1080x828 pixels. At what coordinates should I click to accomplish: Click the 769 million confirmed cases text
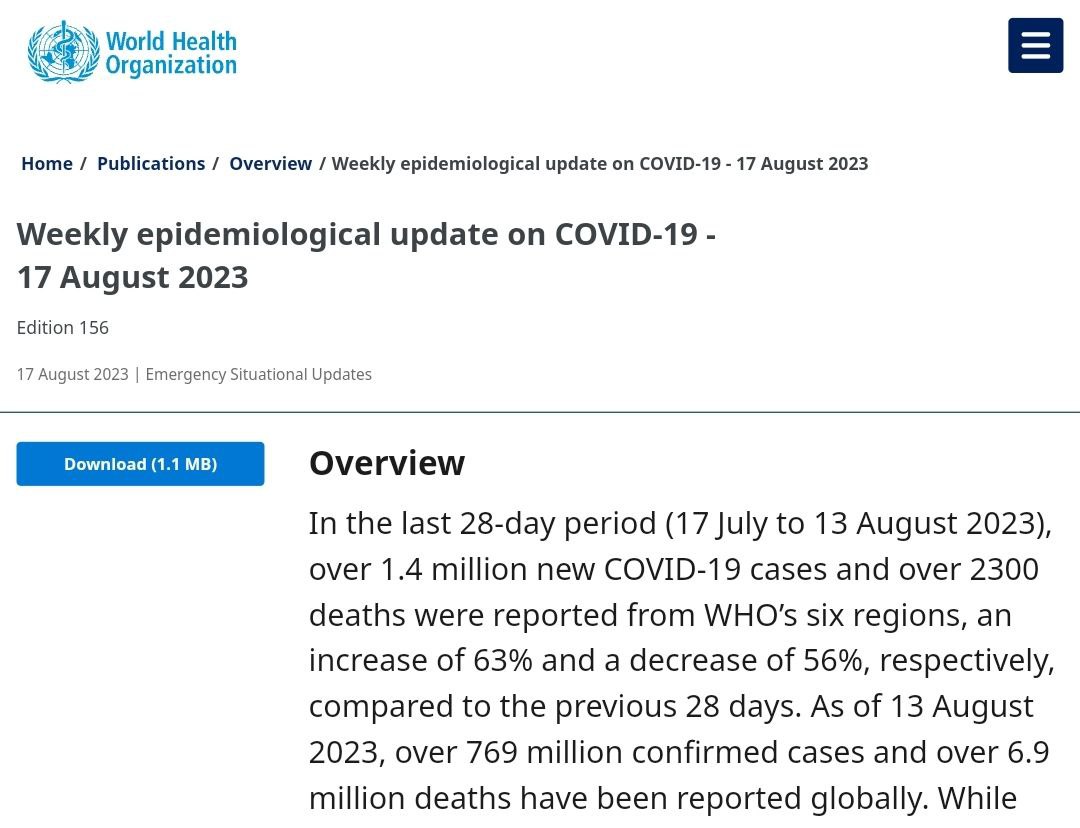coord(665,752)
